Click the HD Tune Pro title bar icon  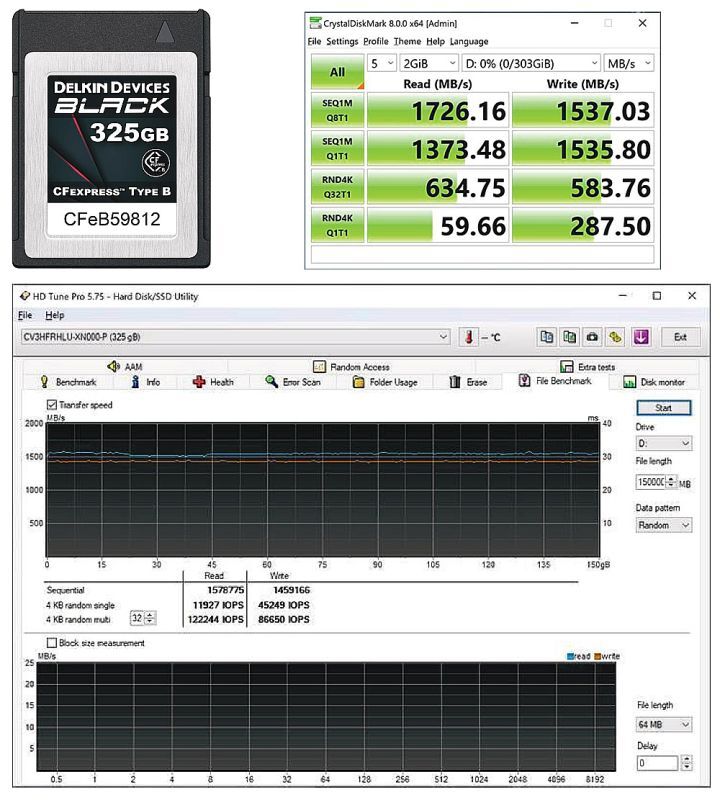point(24,296)
